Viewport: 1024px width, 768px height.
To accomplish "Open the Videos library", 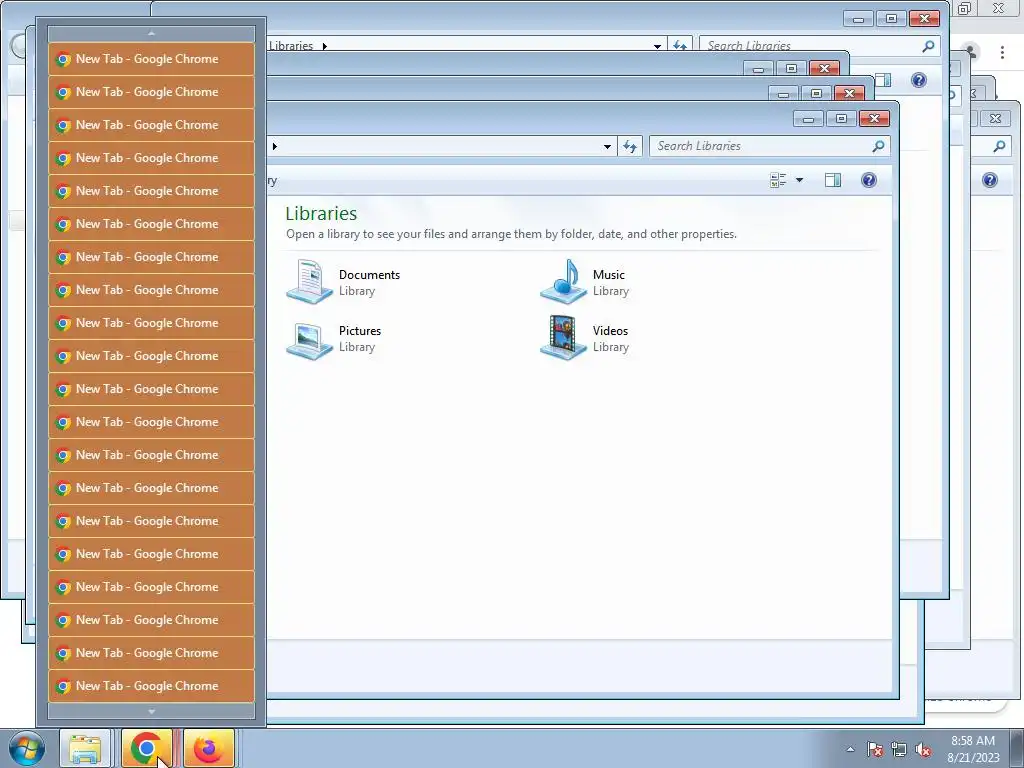I will (x=584, y=338).
